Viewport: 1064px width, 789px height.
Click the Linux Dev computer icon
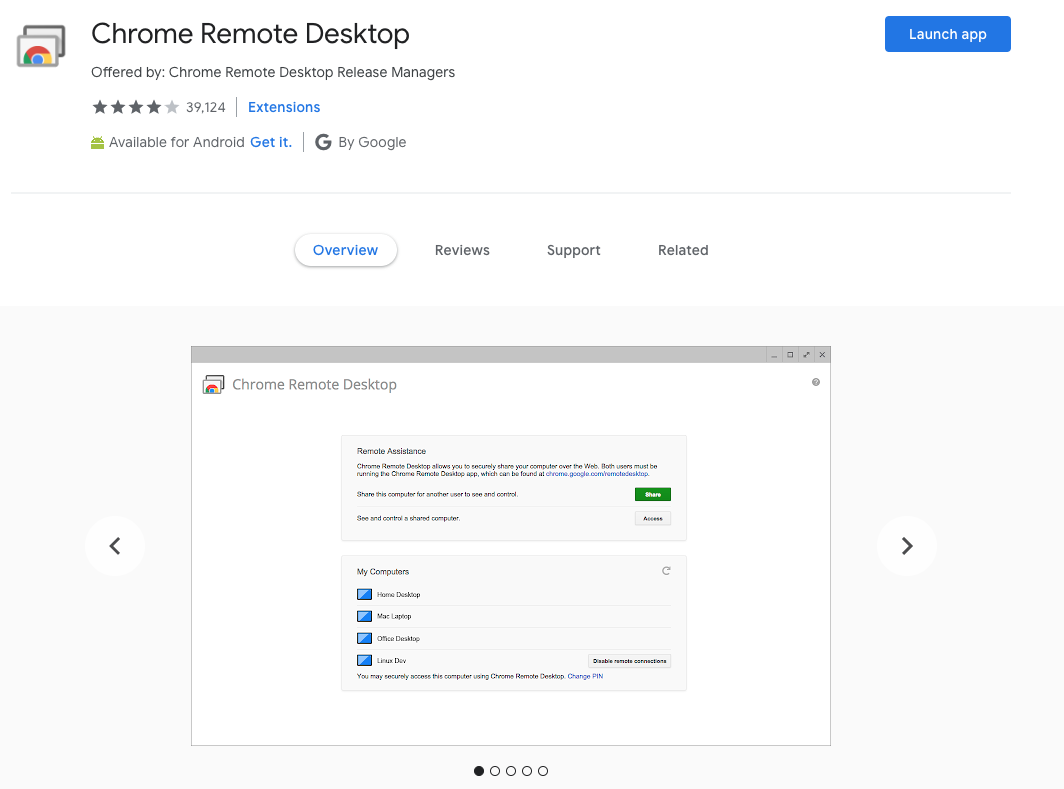[x=364, y=660]
